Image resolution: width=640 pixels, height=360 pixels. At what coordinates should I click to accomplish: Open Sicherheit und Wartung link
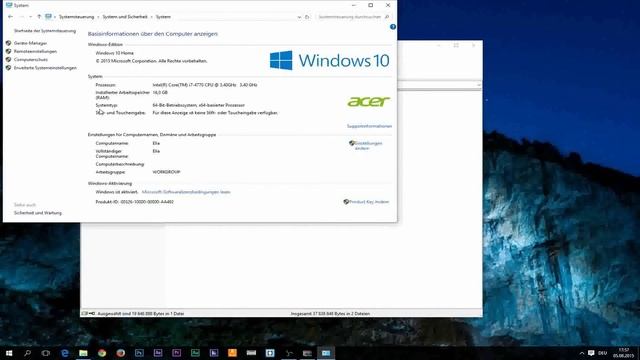[38, 213]
